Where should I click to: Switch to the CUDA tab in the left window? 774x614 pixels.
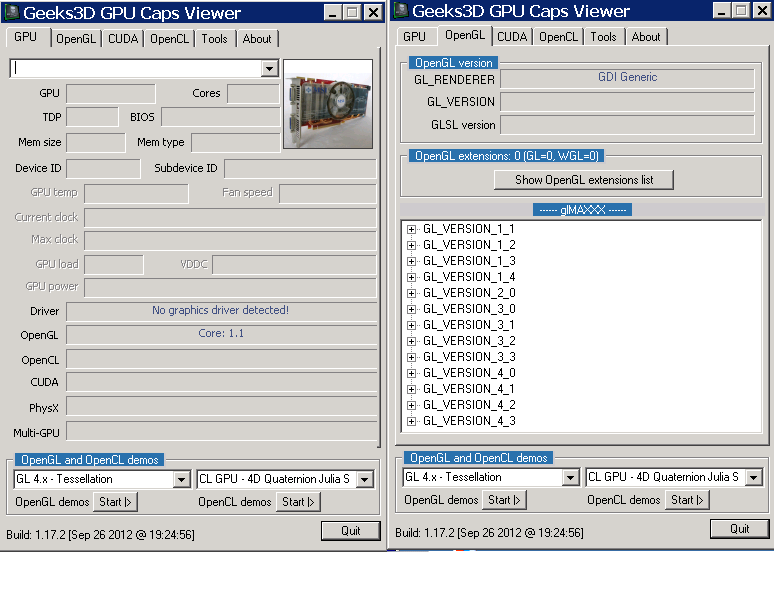click(122, 38)
